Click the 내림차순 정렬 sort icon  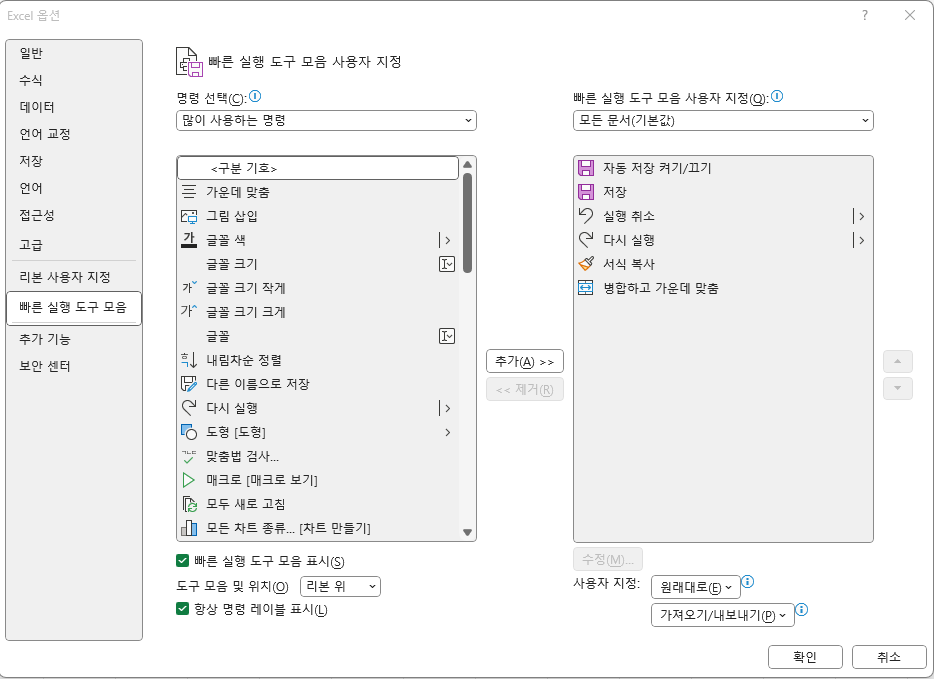click(x=189, y=360)
